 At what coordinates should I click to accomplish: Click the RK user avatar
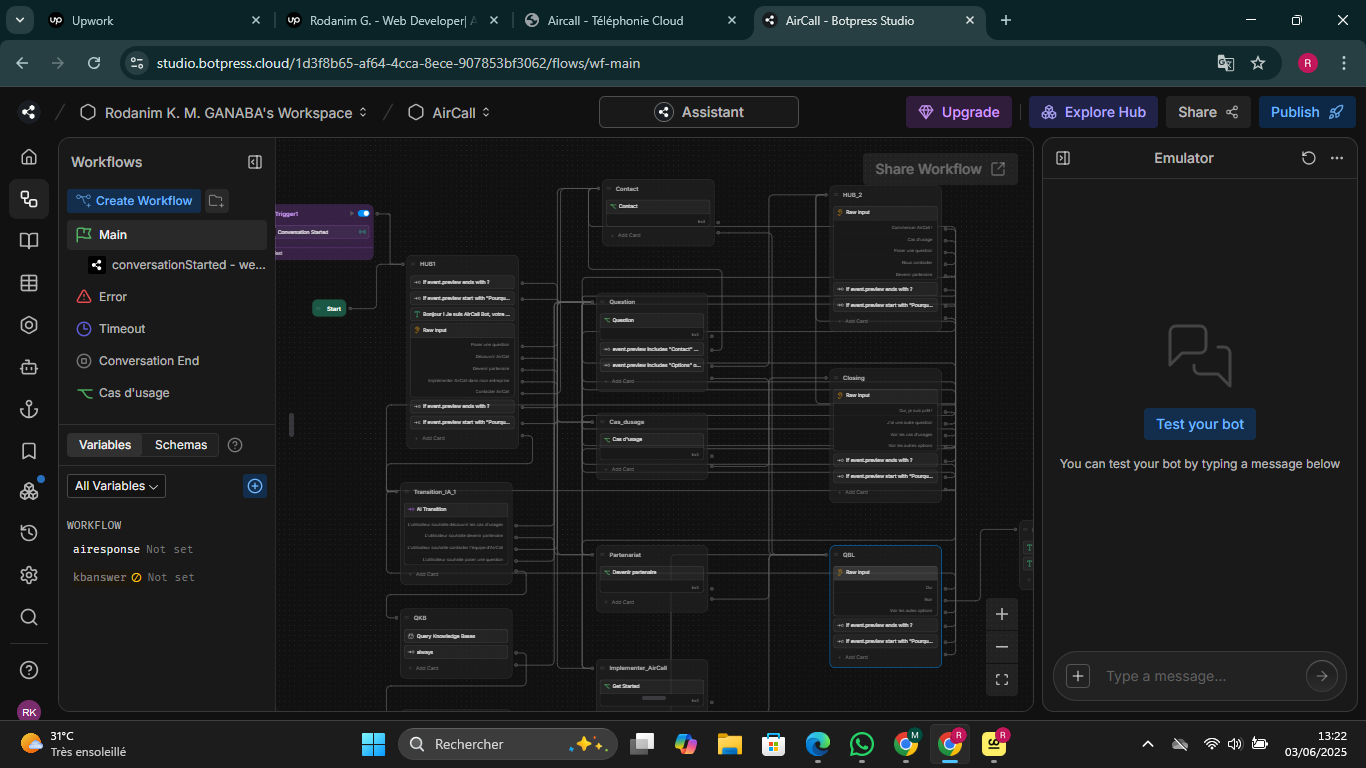(x=29, y=711)
